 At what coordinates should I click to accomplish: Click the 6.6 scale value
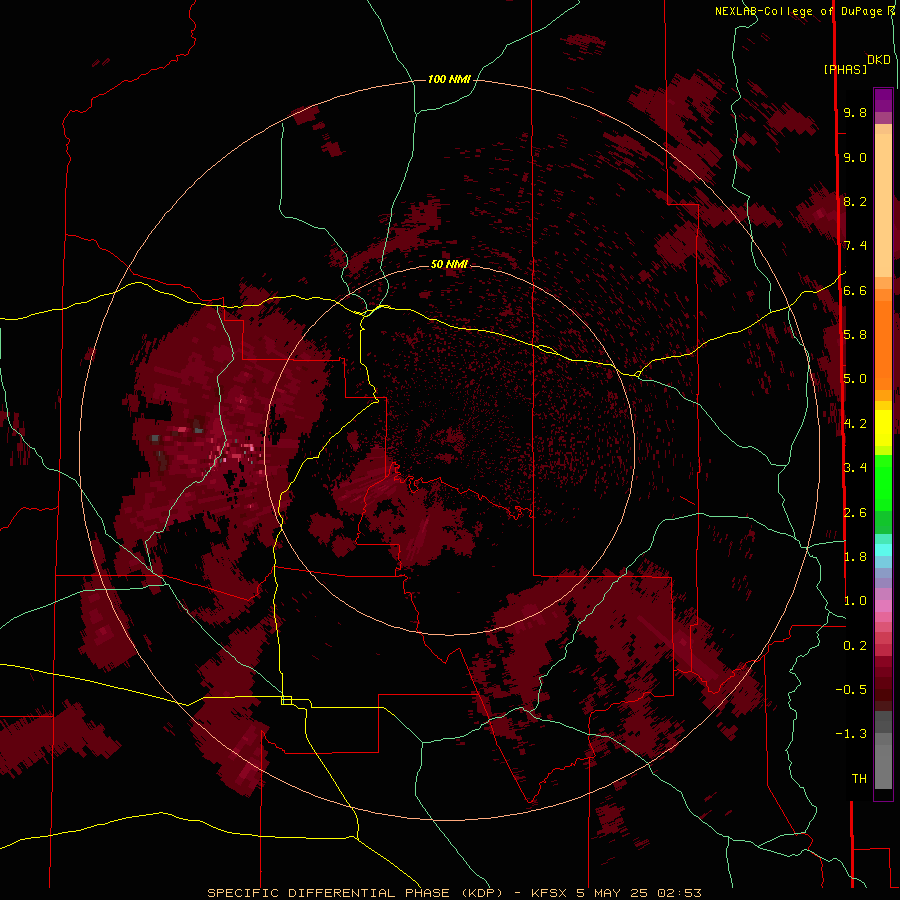[855, 290]
